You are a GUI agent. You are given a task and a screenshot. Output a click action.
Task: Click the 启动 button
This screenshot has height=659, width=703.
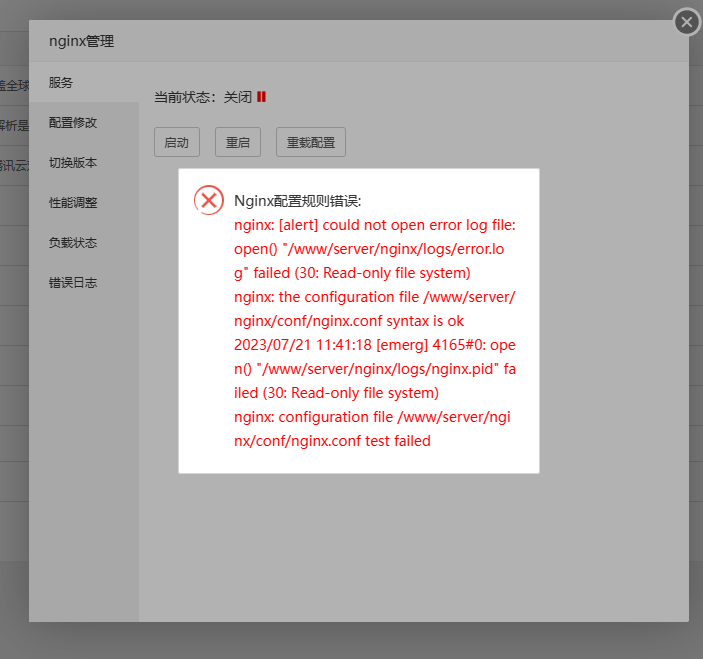click(x=177, y=142)
